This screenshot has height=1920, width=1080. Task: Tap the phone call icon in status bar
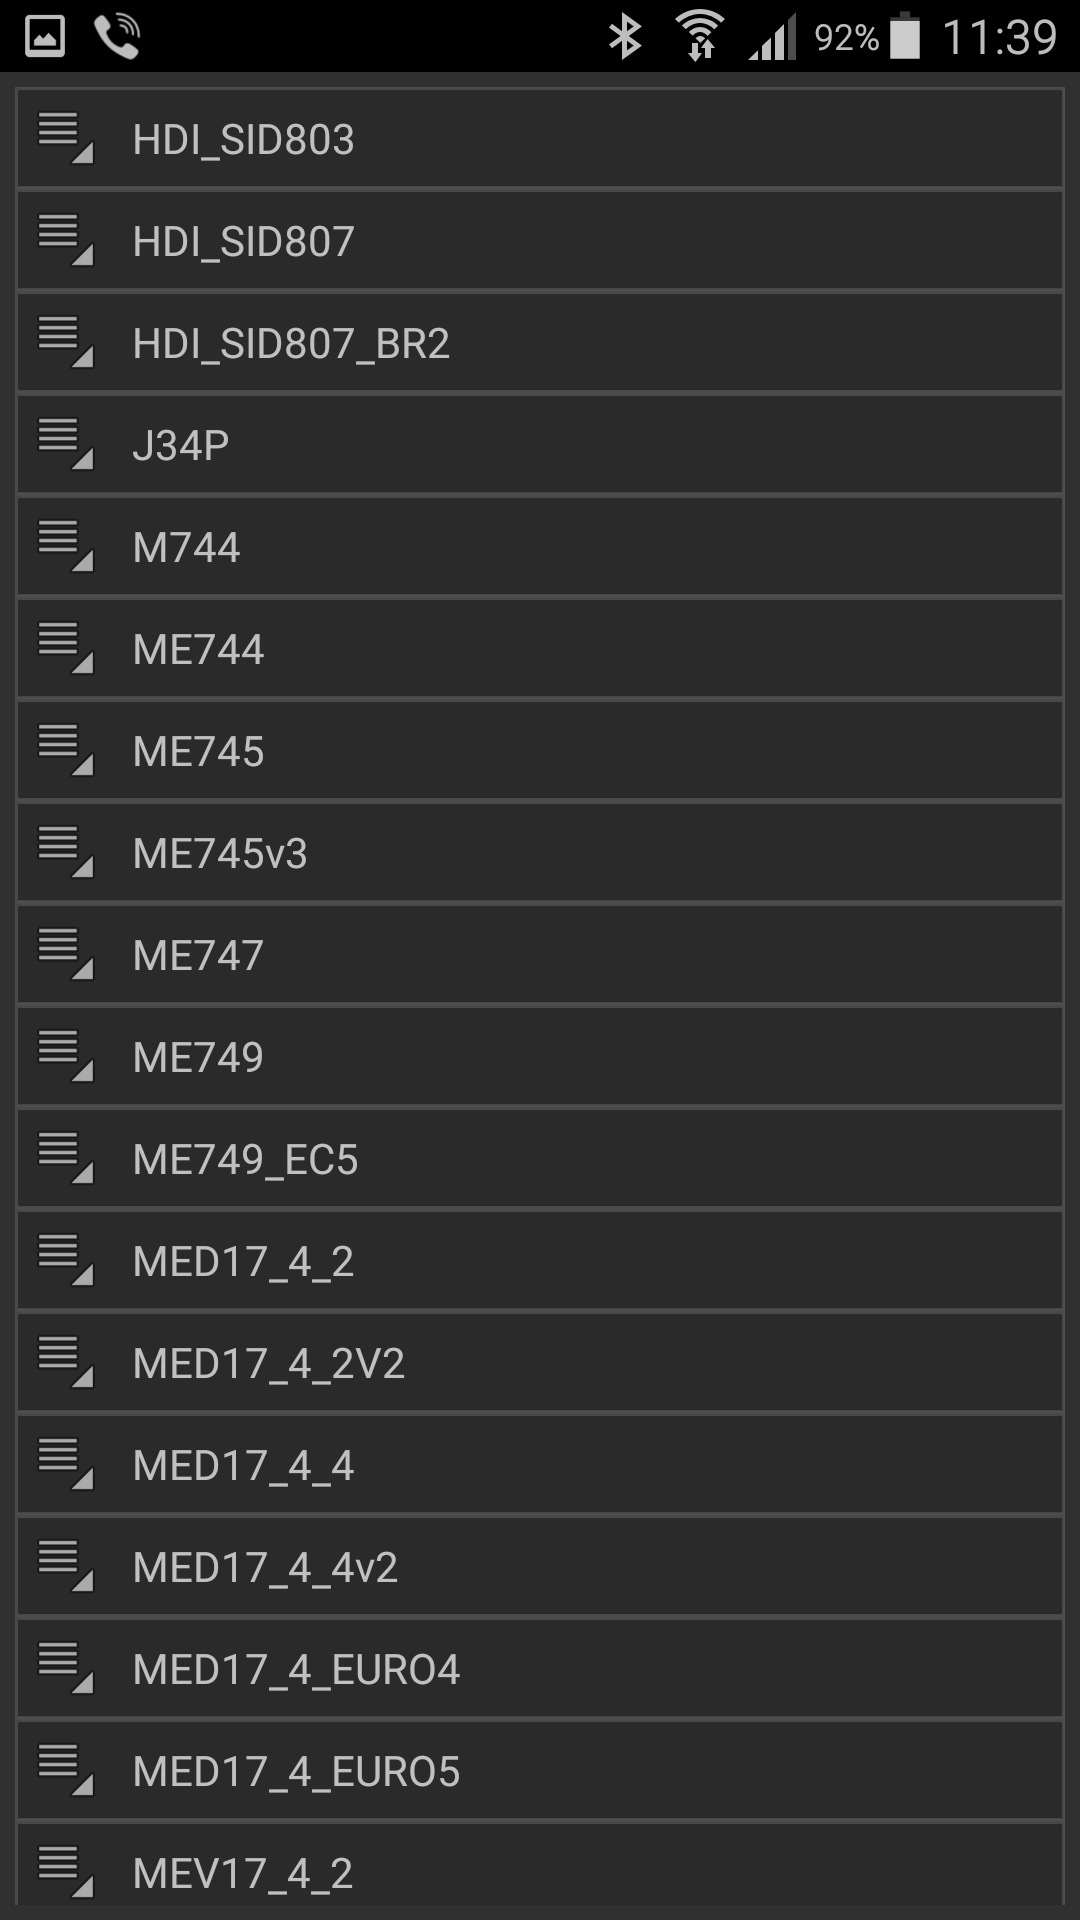click(117, 37)
